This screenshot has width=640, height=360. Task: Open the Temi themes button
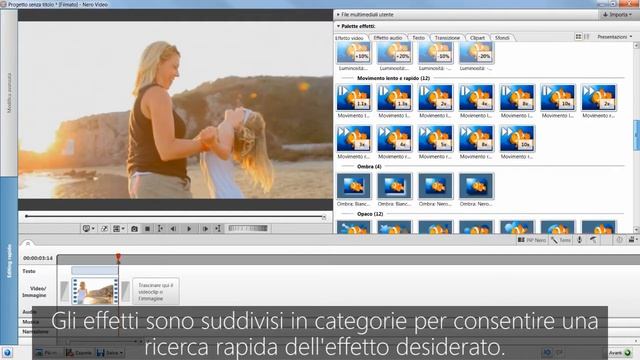560,240
